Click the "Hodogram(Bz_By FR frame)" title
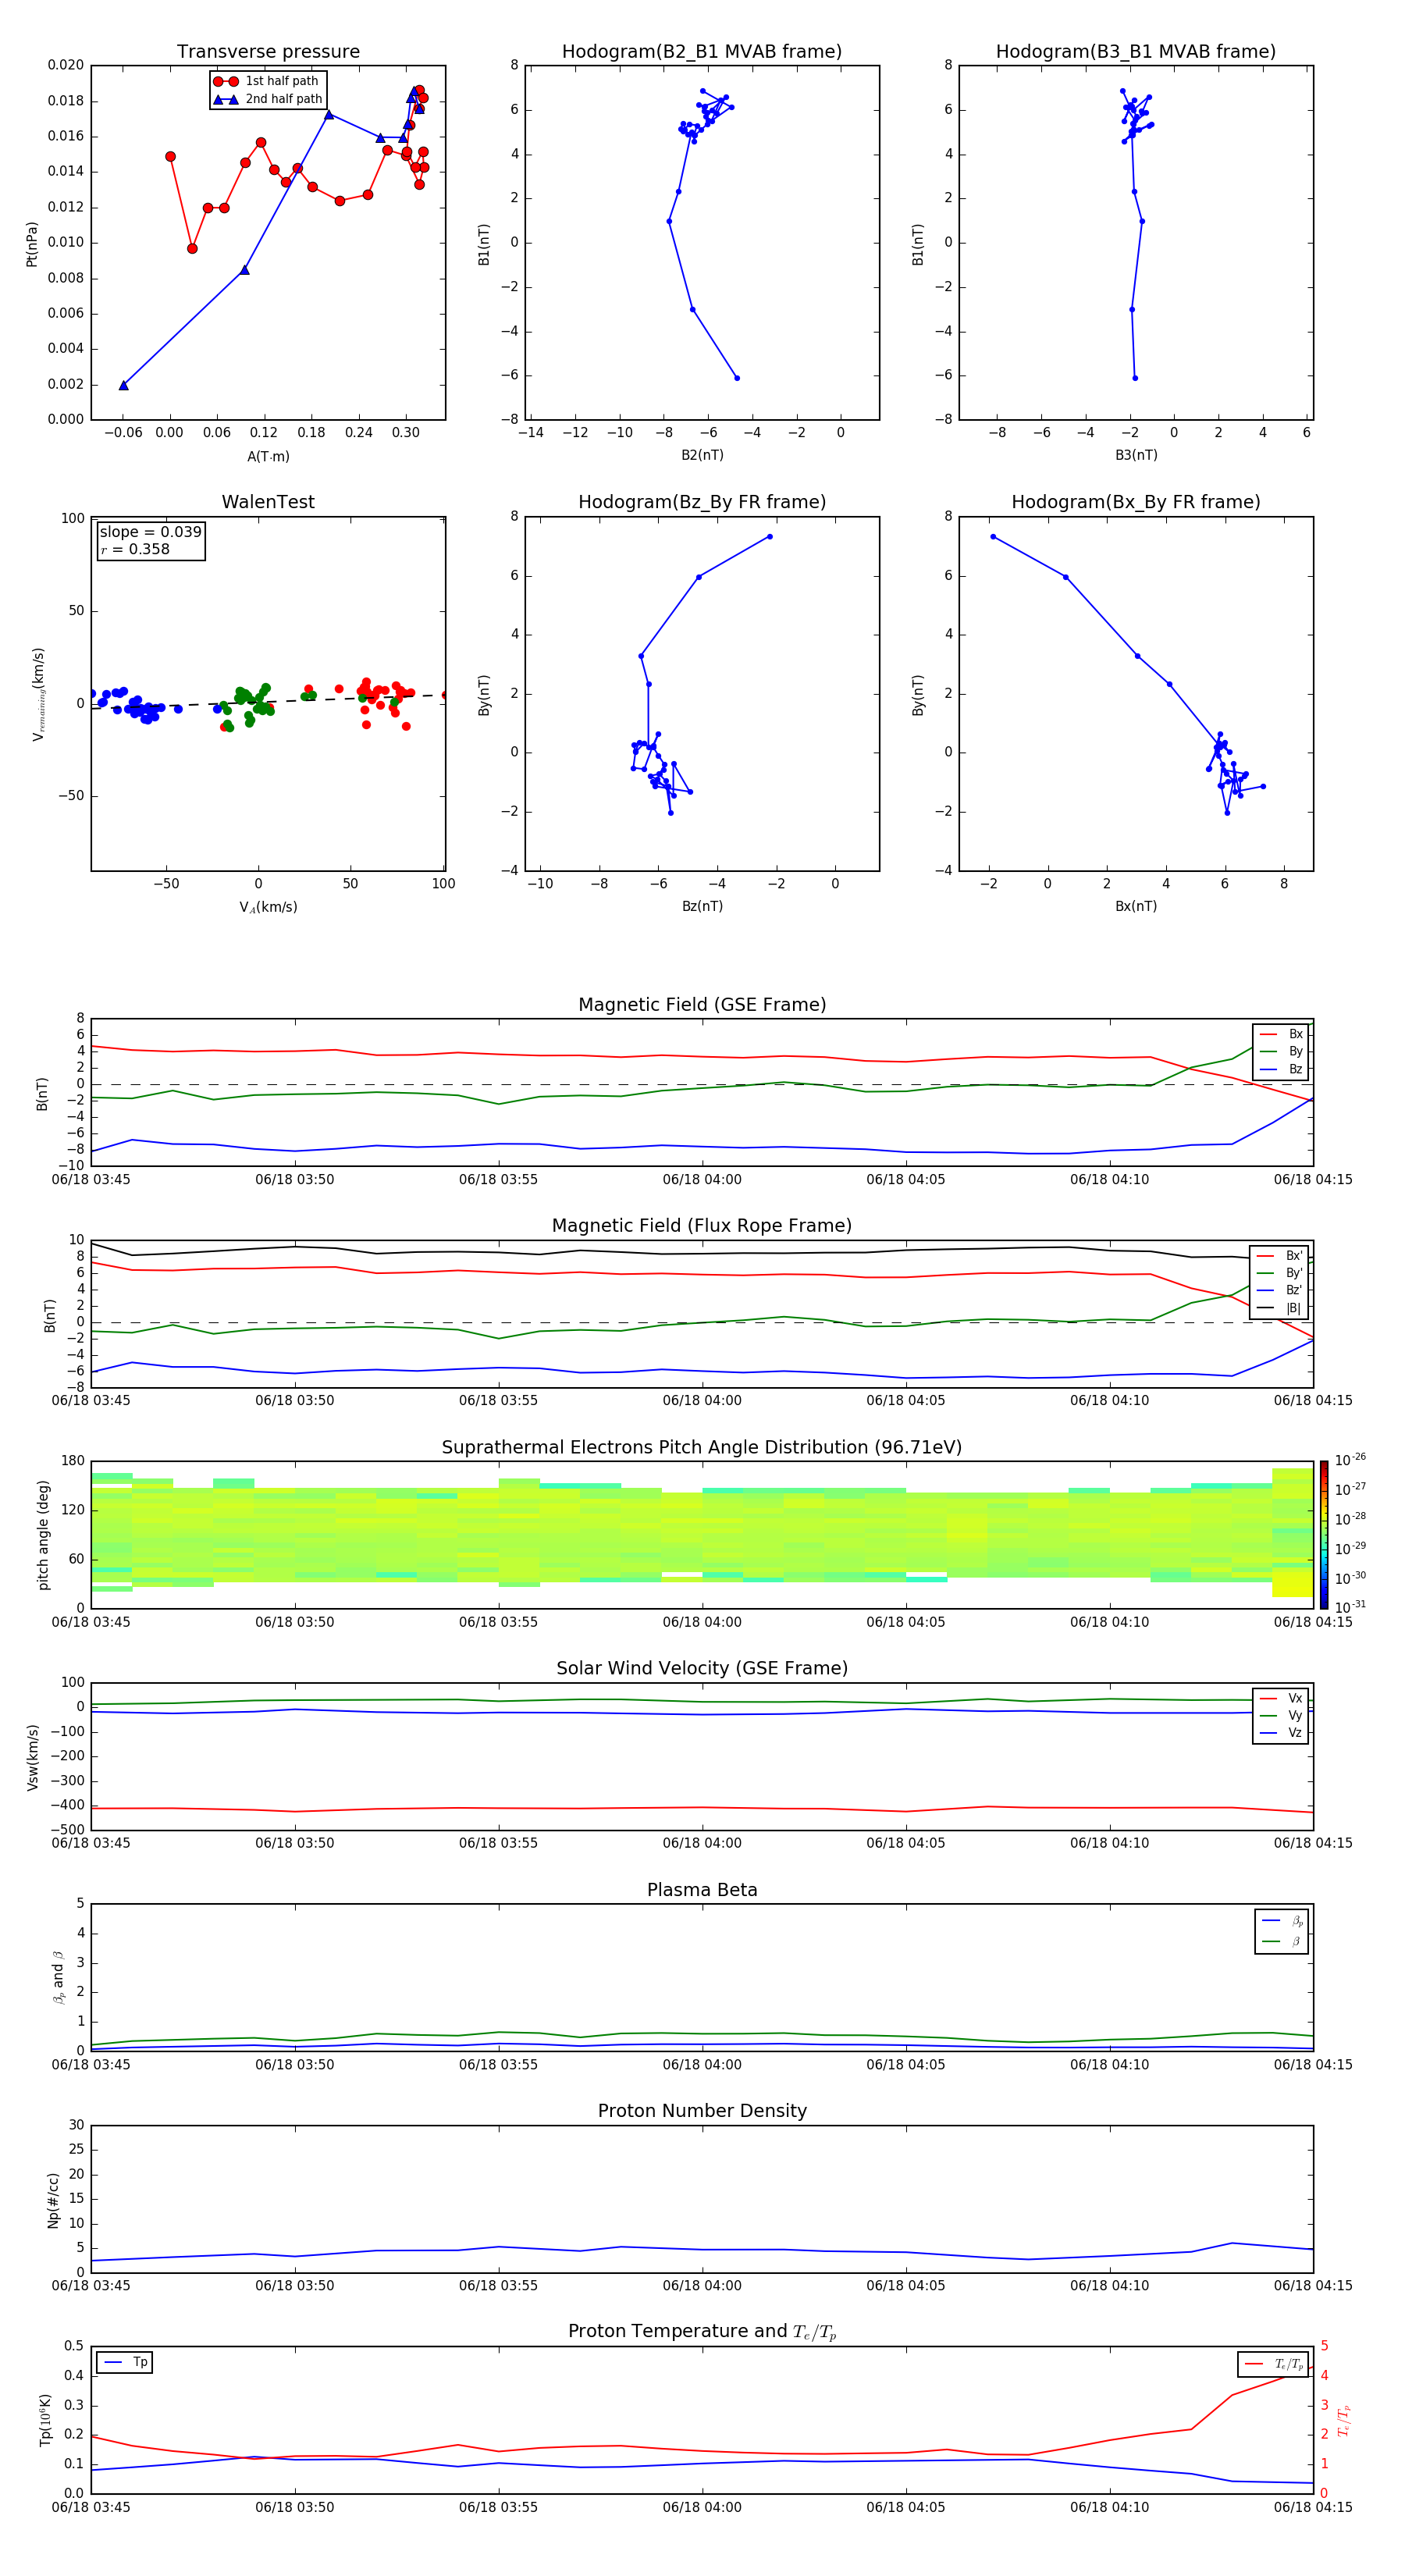 click(702, 502)
